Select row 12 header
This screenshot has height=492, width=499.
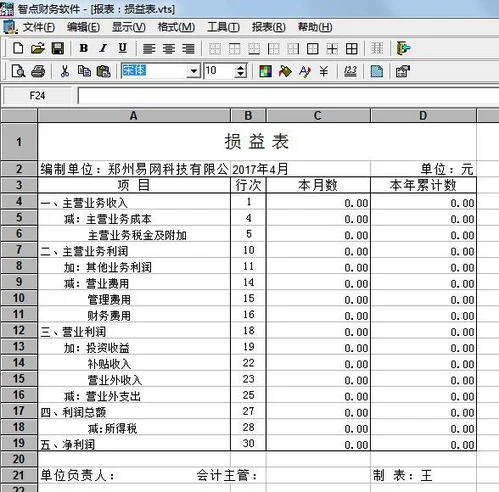click(19, 331)
